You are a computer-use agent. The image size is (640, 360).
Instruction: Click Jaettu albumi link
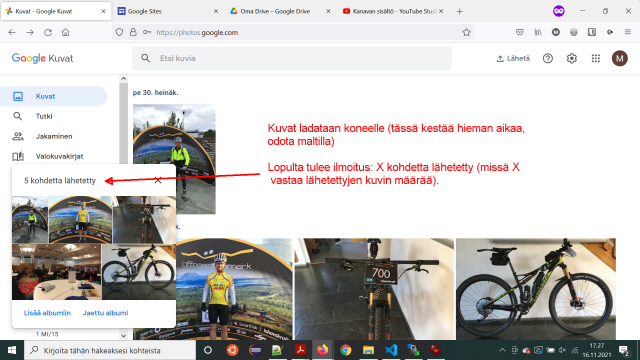click(105, 313)
